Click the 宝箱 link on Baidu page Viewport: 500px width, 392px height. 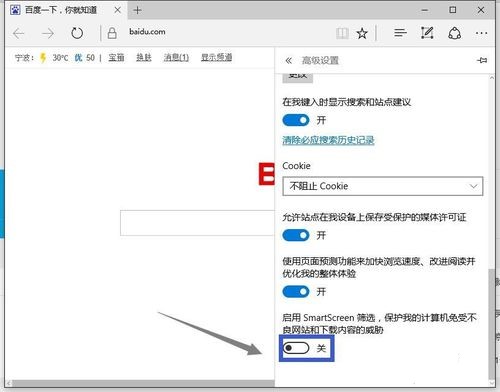click(116, 58)
